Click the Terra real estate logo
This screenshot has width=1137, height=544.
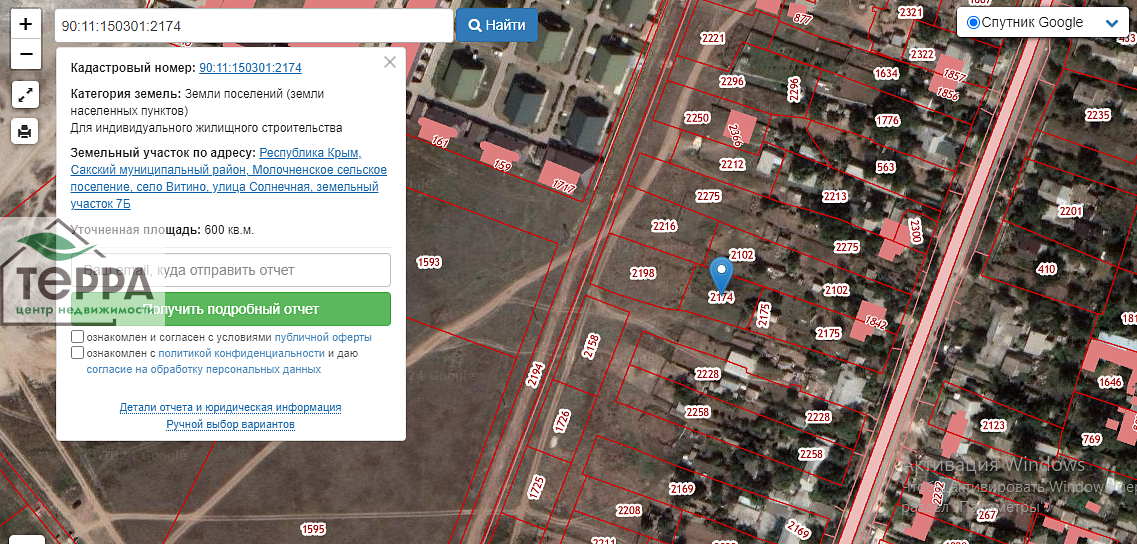pos(80,275)
